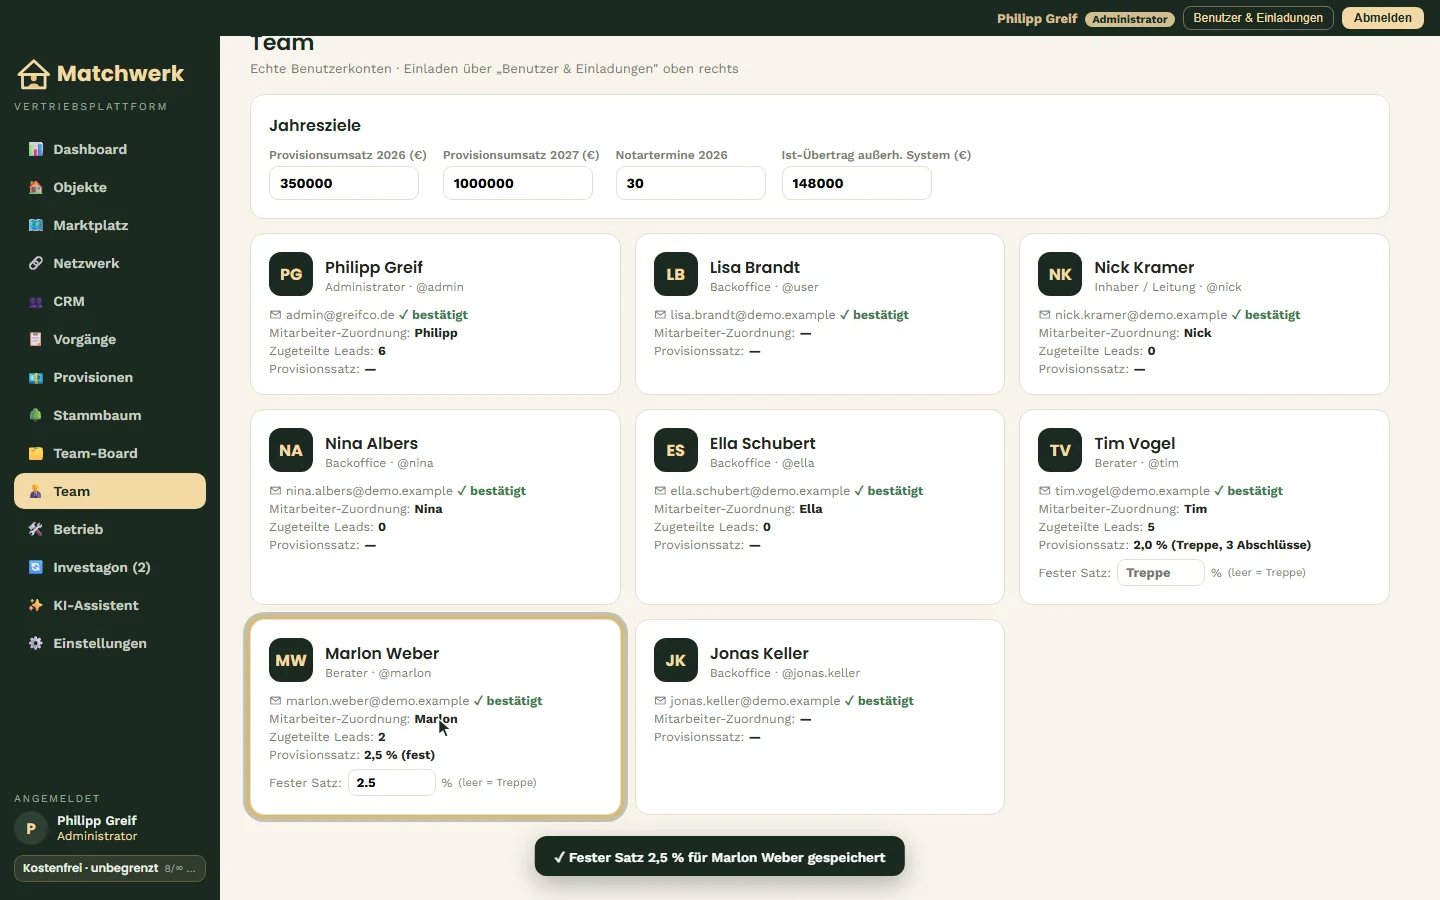Click the MW avatar of Marlon Weber

291,660
